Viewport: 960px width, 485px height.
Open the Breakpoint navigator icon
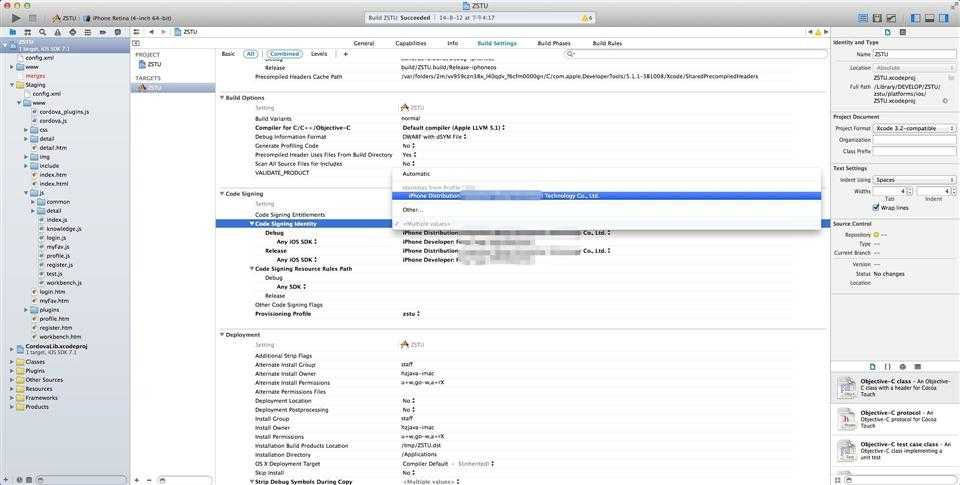coord(103,32)
